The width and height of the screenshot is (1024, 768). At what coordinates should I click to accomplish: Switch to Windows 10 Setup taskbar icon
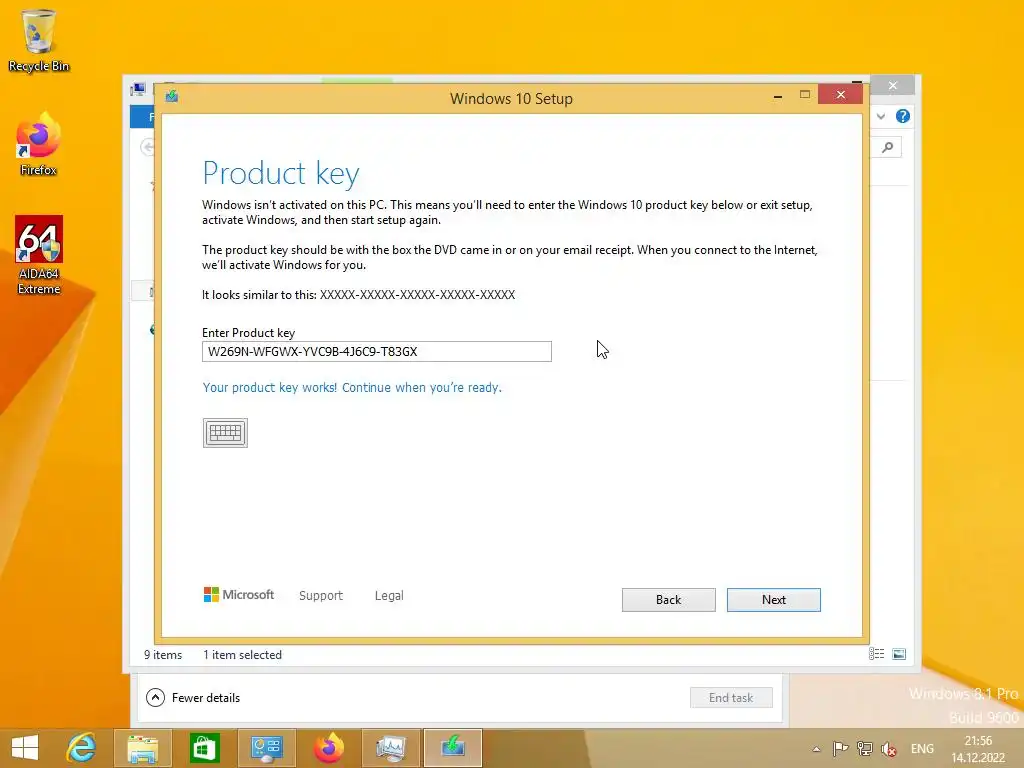[x=453, y=748]
